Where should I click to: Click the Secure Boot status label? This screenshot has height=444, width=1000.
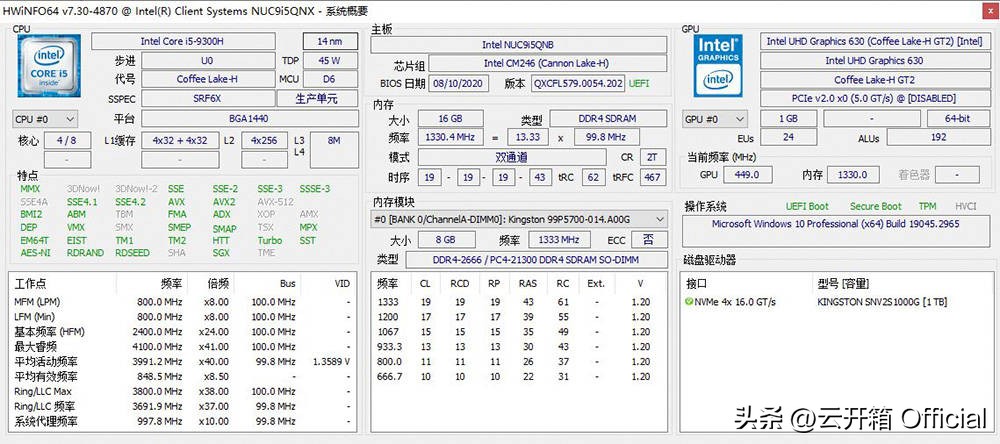pyautogui.click(x=876, y=207)
